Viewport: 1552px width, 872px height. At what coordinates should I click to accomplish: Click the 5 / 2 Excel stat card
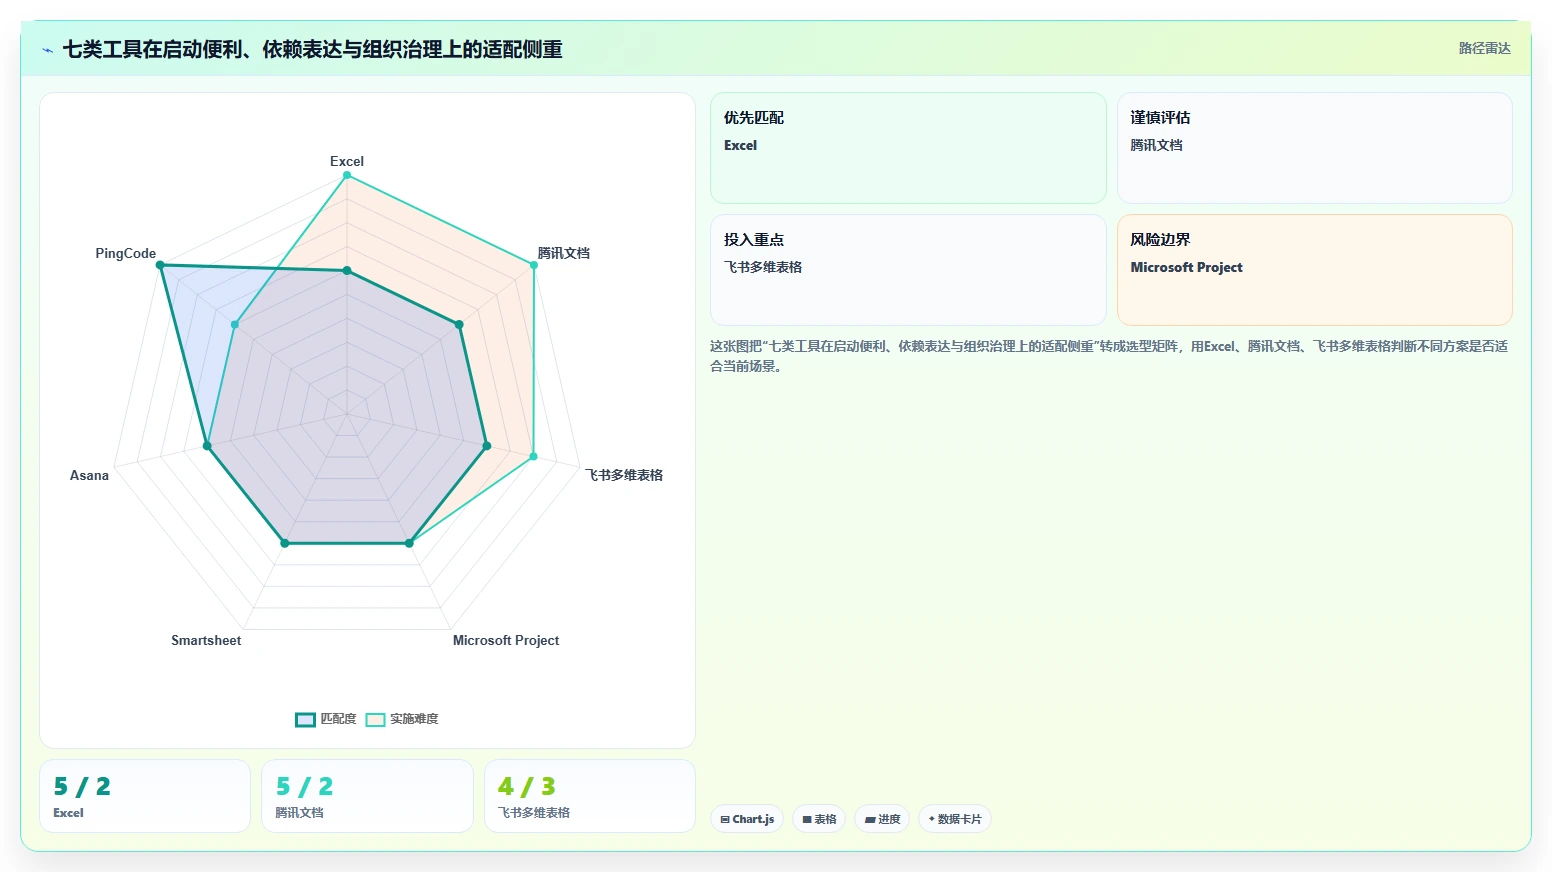click(145, 796)
